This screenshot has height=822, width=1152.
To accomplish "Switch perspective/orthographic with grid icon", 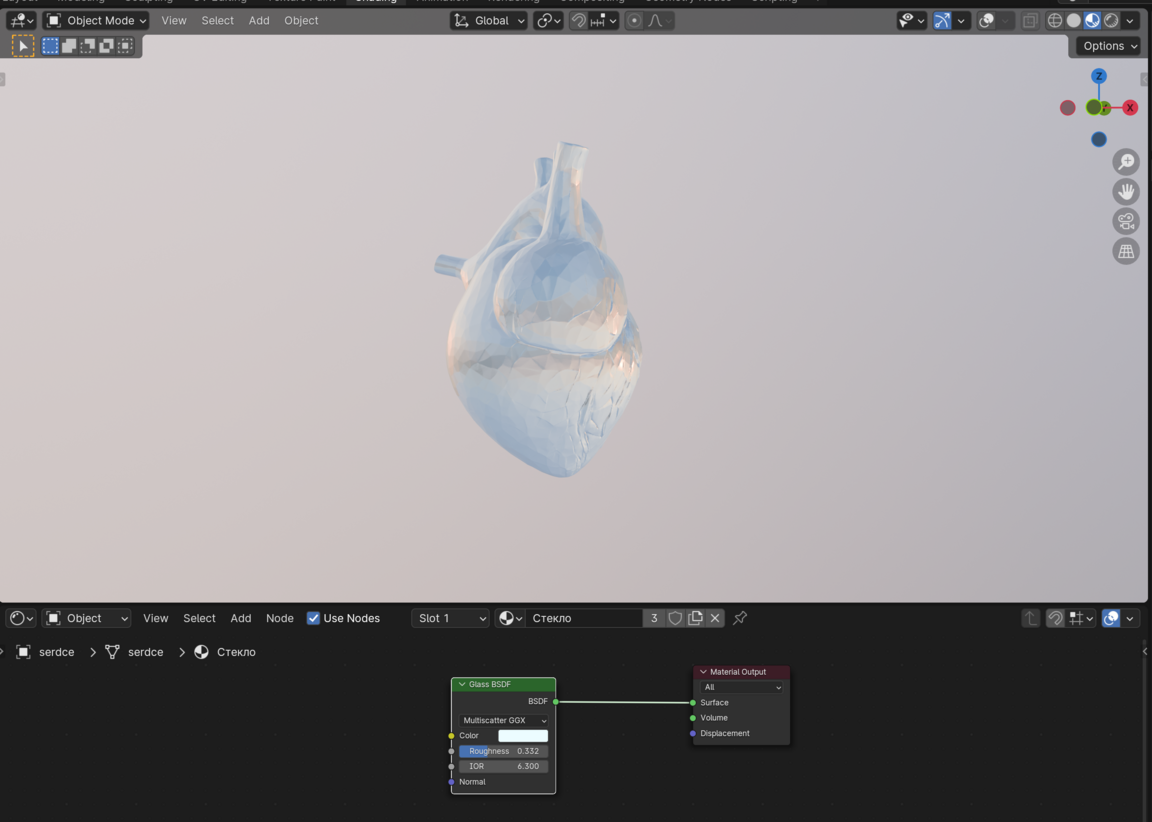I will click(x=1126, y=252).
